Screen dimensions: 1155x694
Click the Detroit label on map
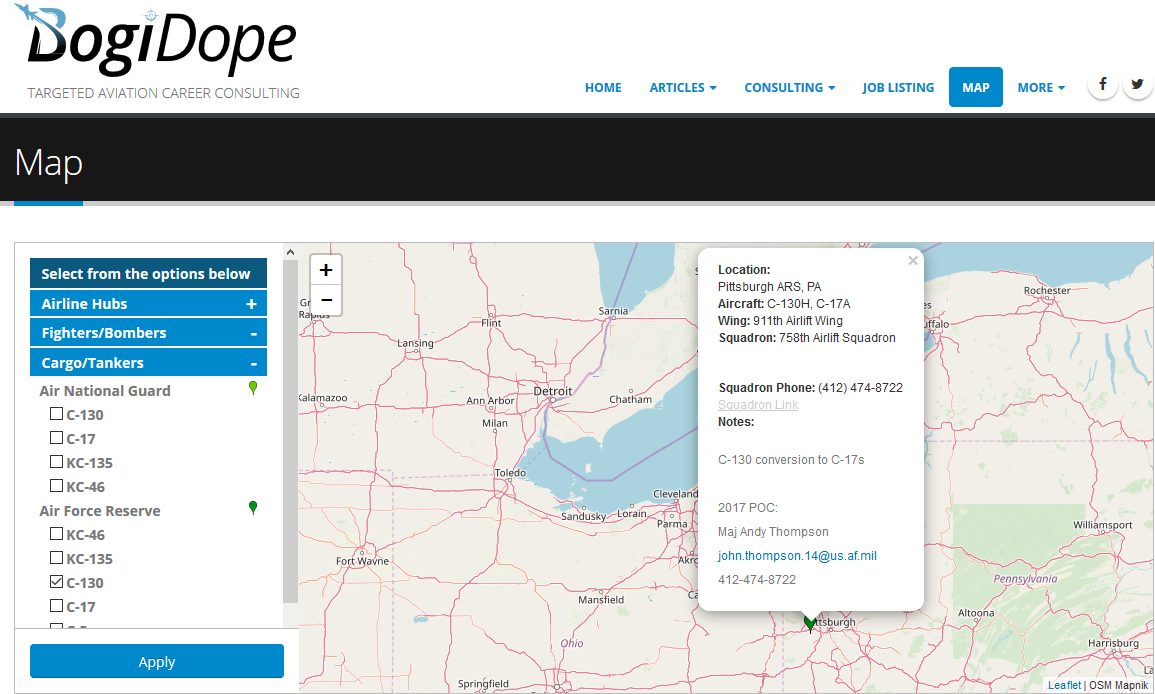552,391
